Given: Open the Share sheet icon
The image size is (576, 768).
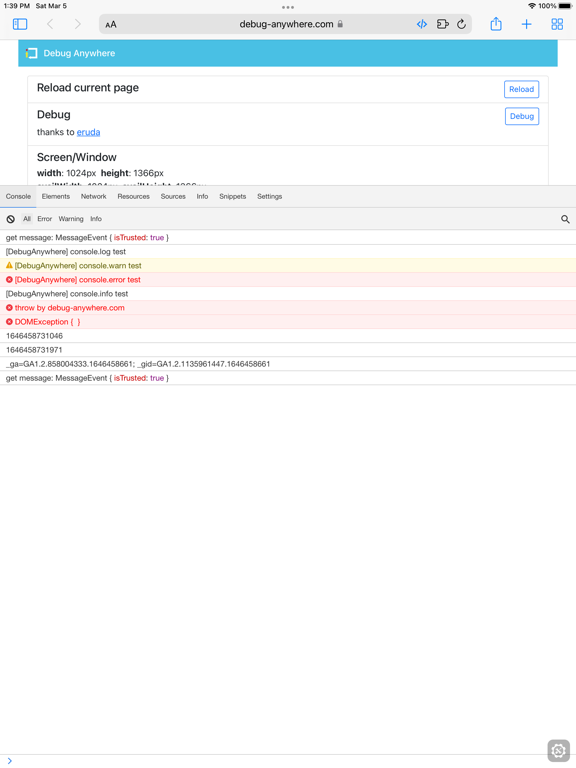Looking at the screenshot, I should pyautogui.click(x=496, y=24).
